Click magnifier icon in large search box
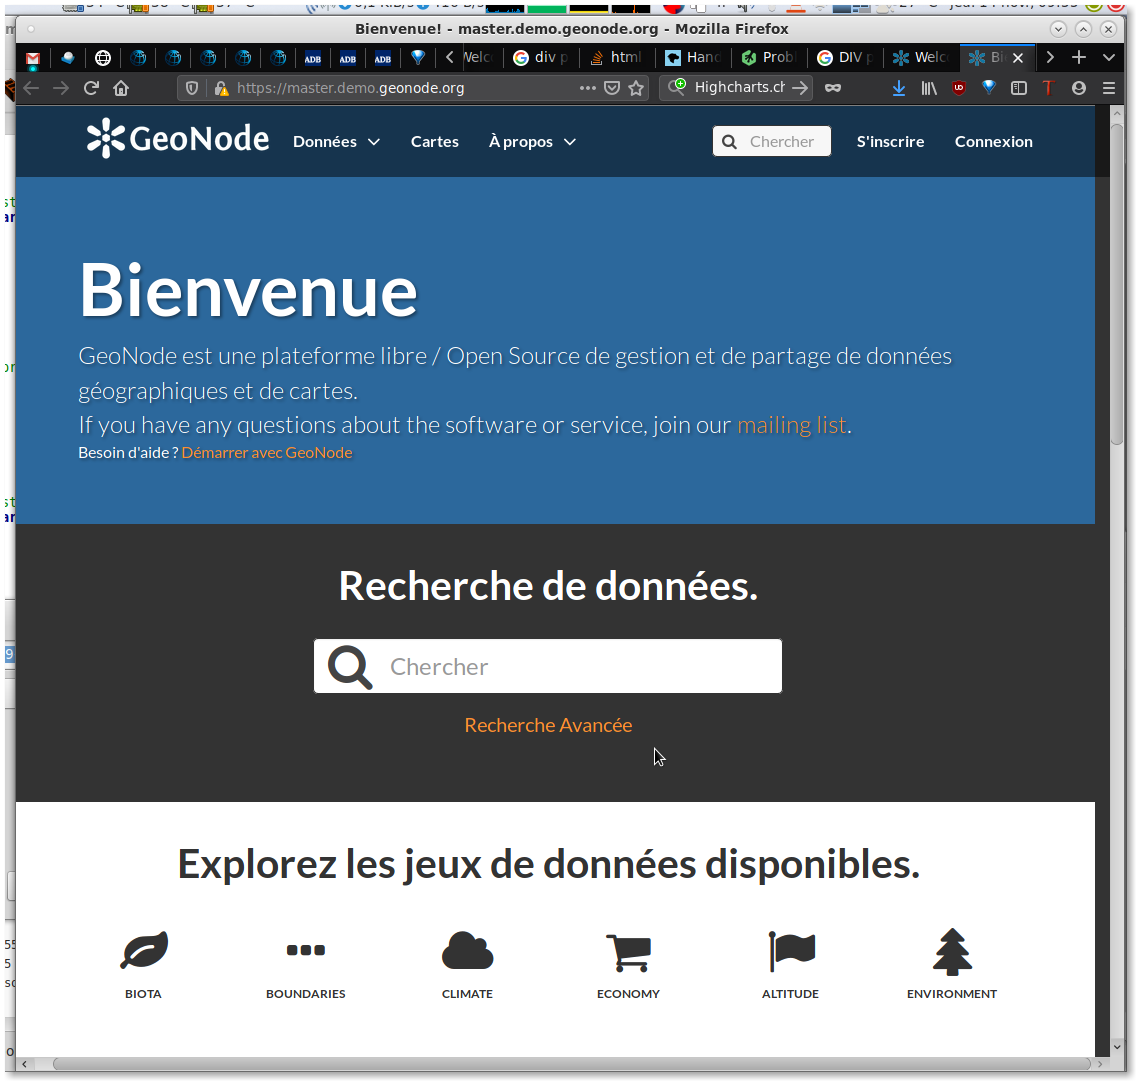This screenshot has height=1081, width=1136. pos(350,667)
